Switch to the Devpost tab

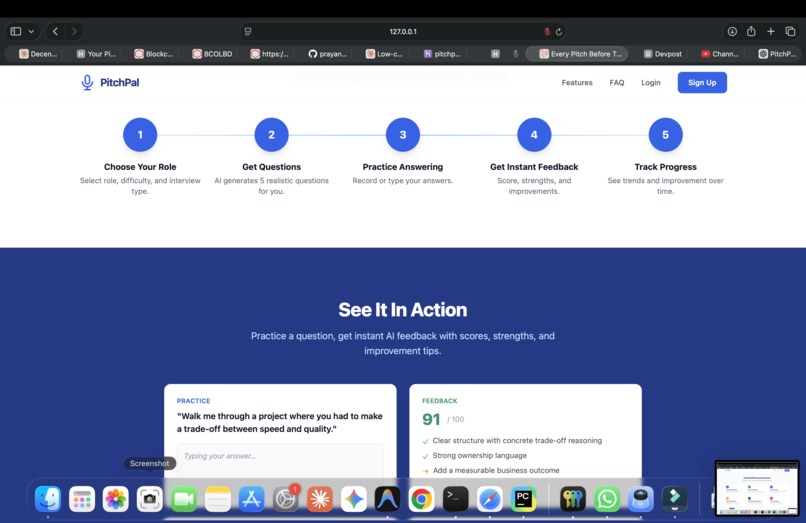pos(663,53)
